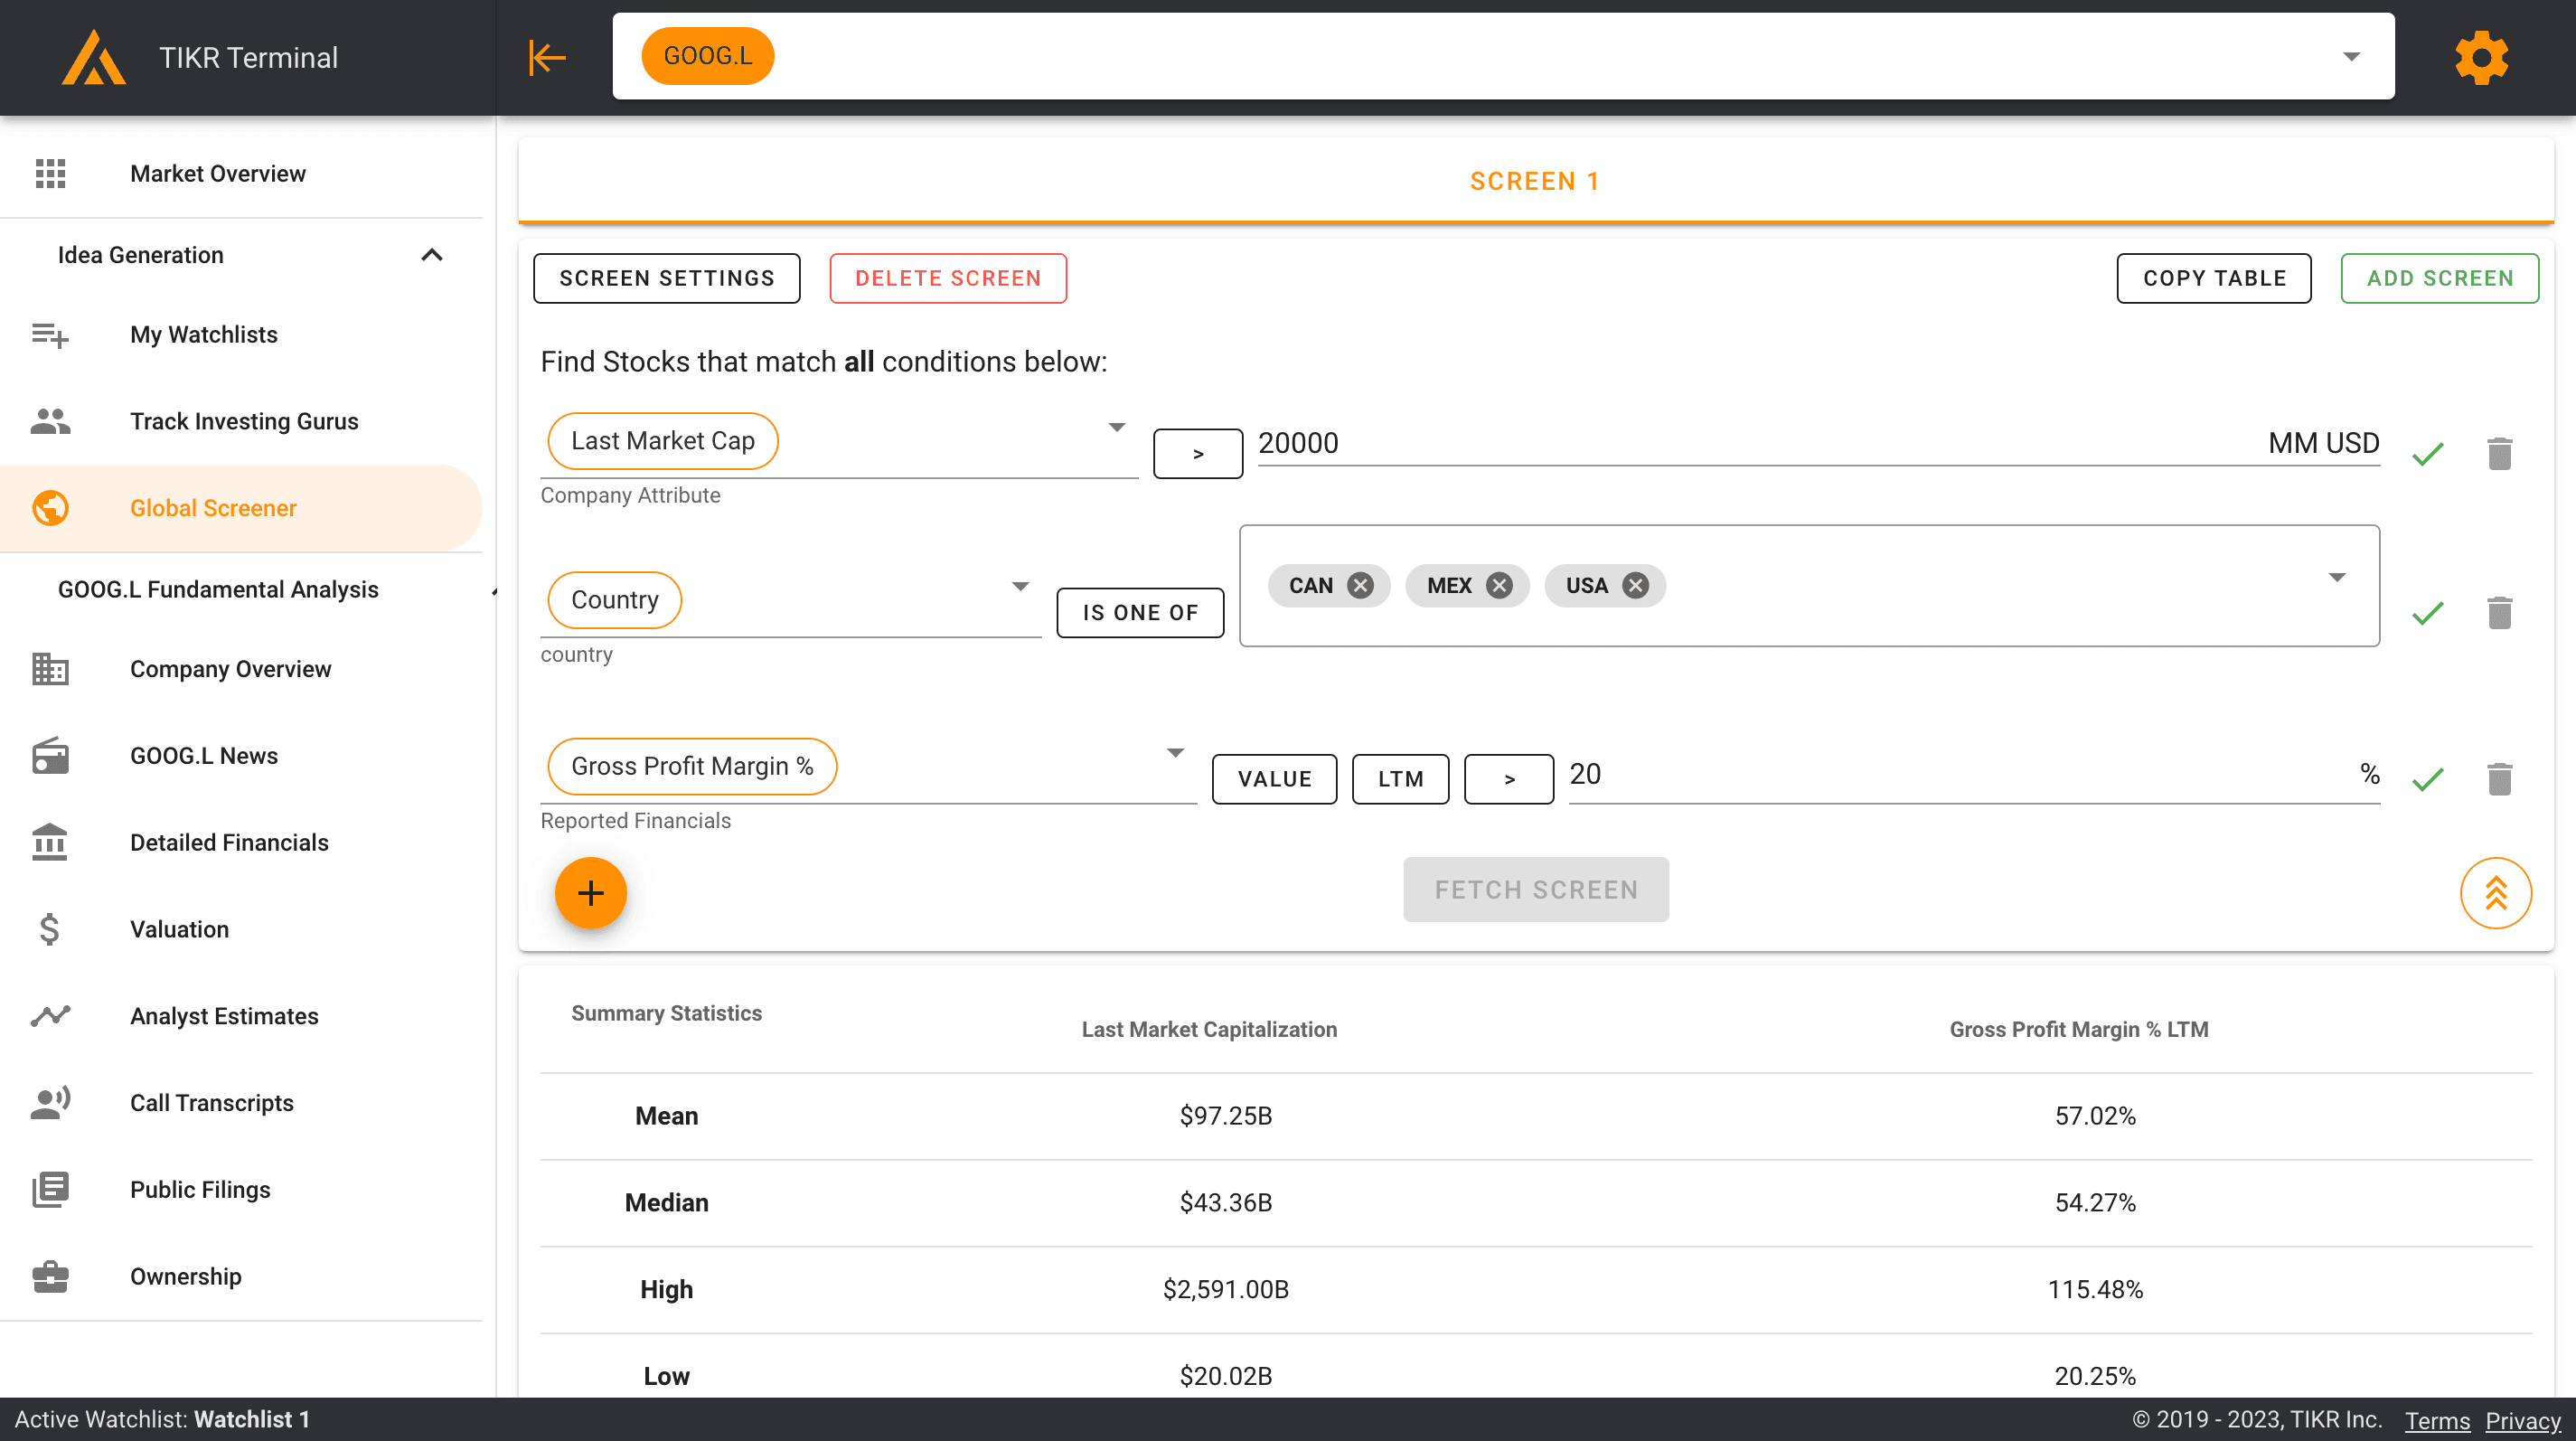Open the Global Screener section
The image size is (2576, 1441).
click(212, 506)
